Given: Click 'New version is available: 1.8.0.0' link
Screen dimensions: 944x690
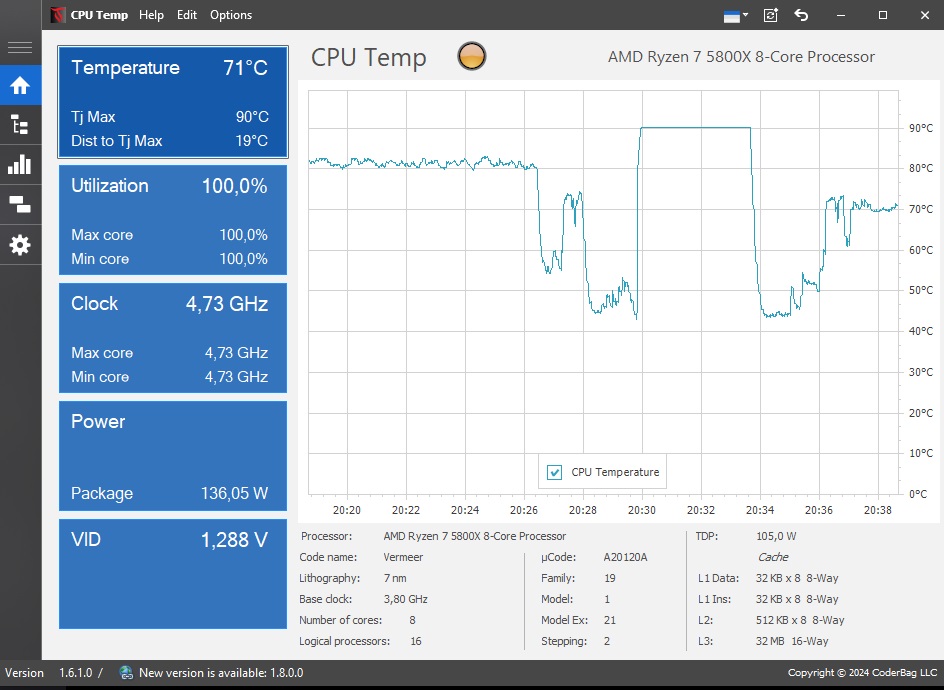Looking at the screenshot, I should (x=221, y=673).
